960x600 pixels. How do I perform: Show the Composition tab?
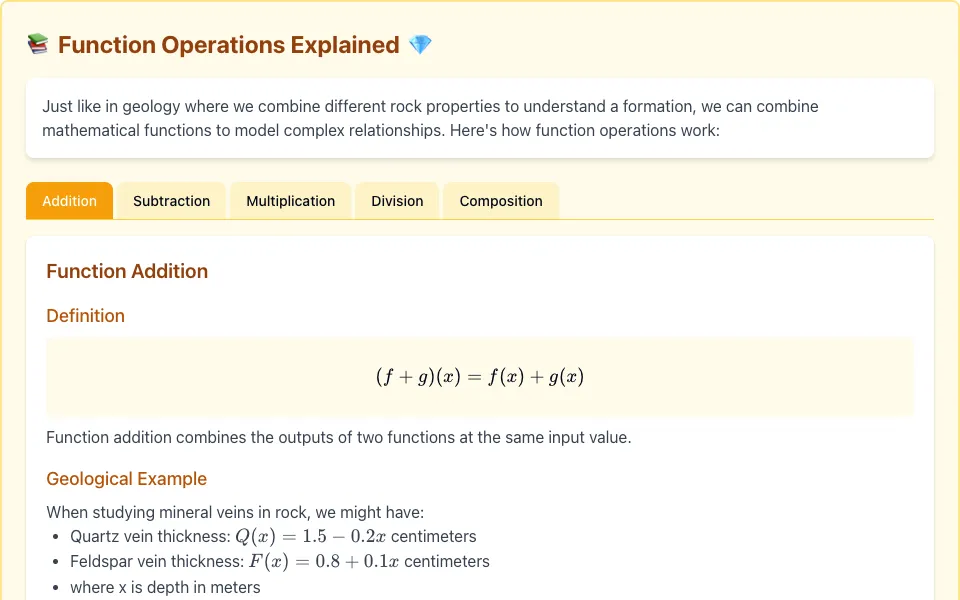click(501, 201)
